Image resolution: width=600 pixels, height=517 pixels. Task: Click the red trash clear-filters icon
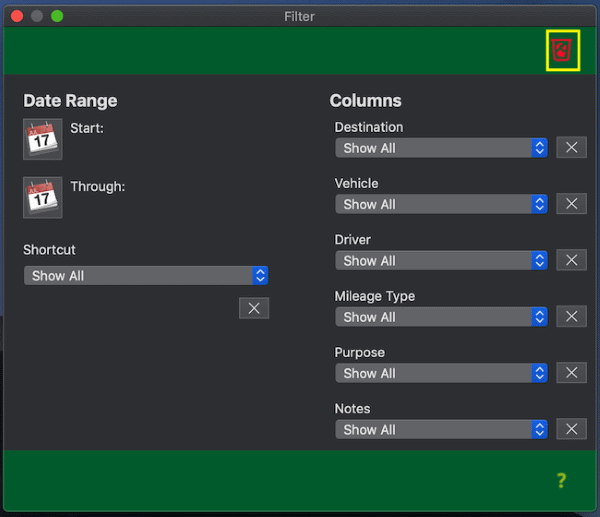point(562,49)
